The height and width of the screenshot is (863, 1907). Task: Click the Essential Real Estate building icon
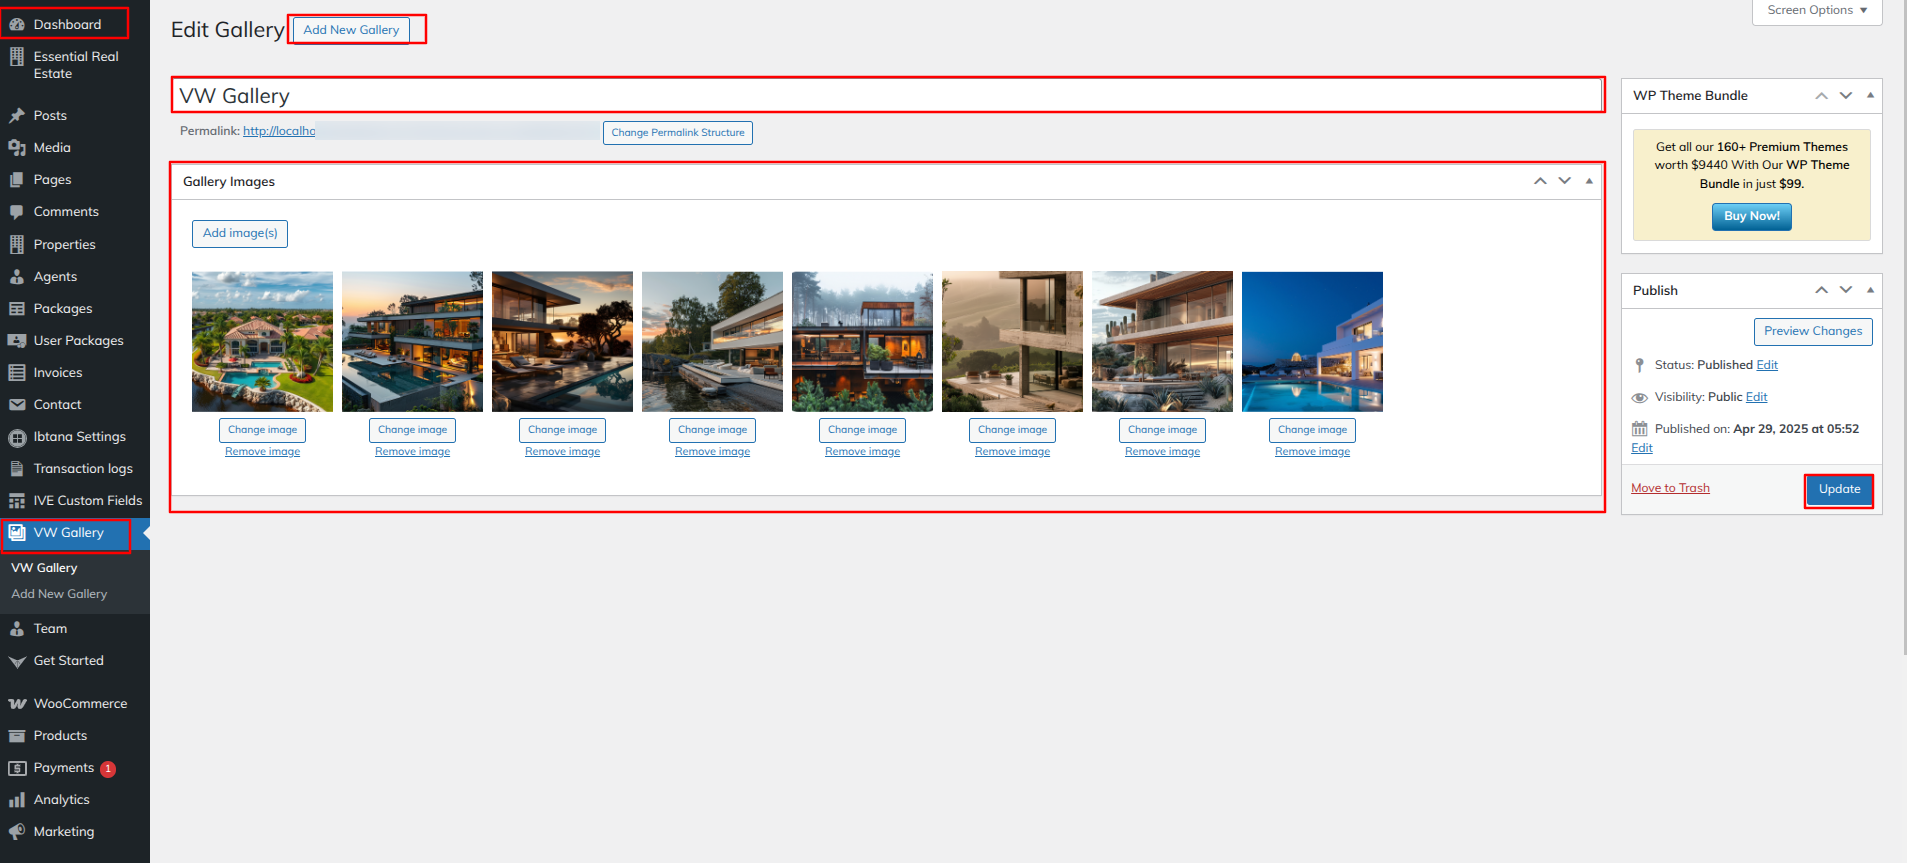[x=17, y=57]
